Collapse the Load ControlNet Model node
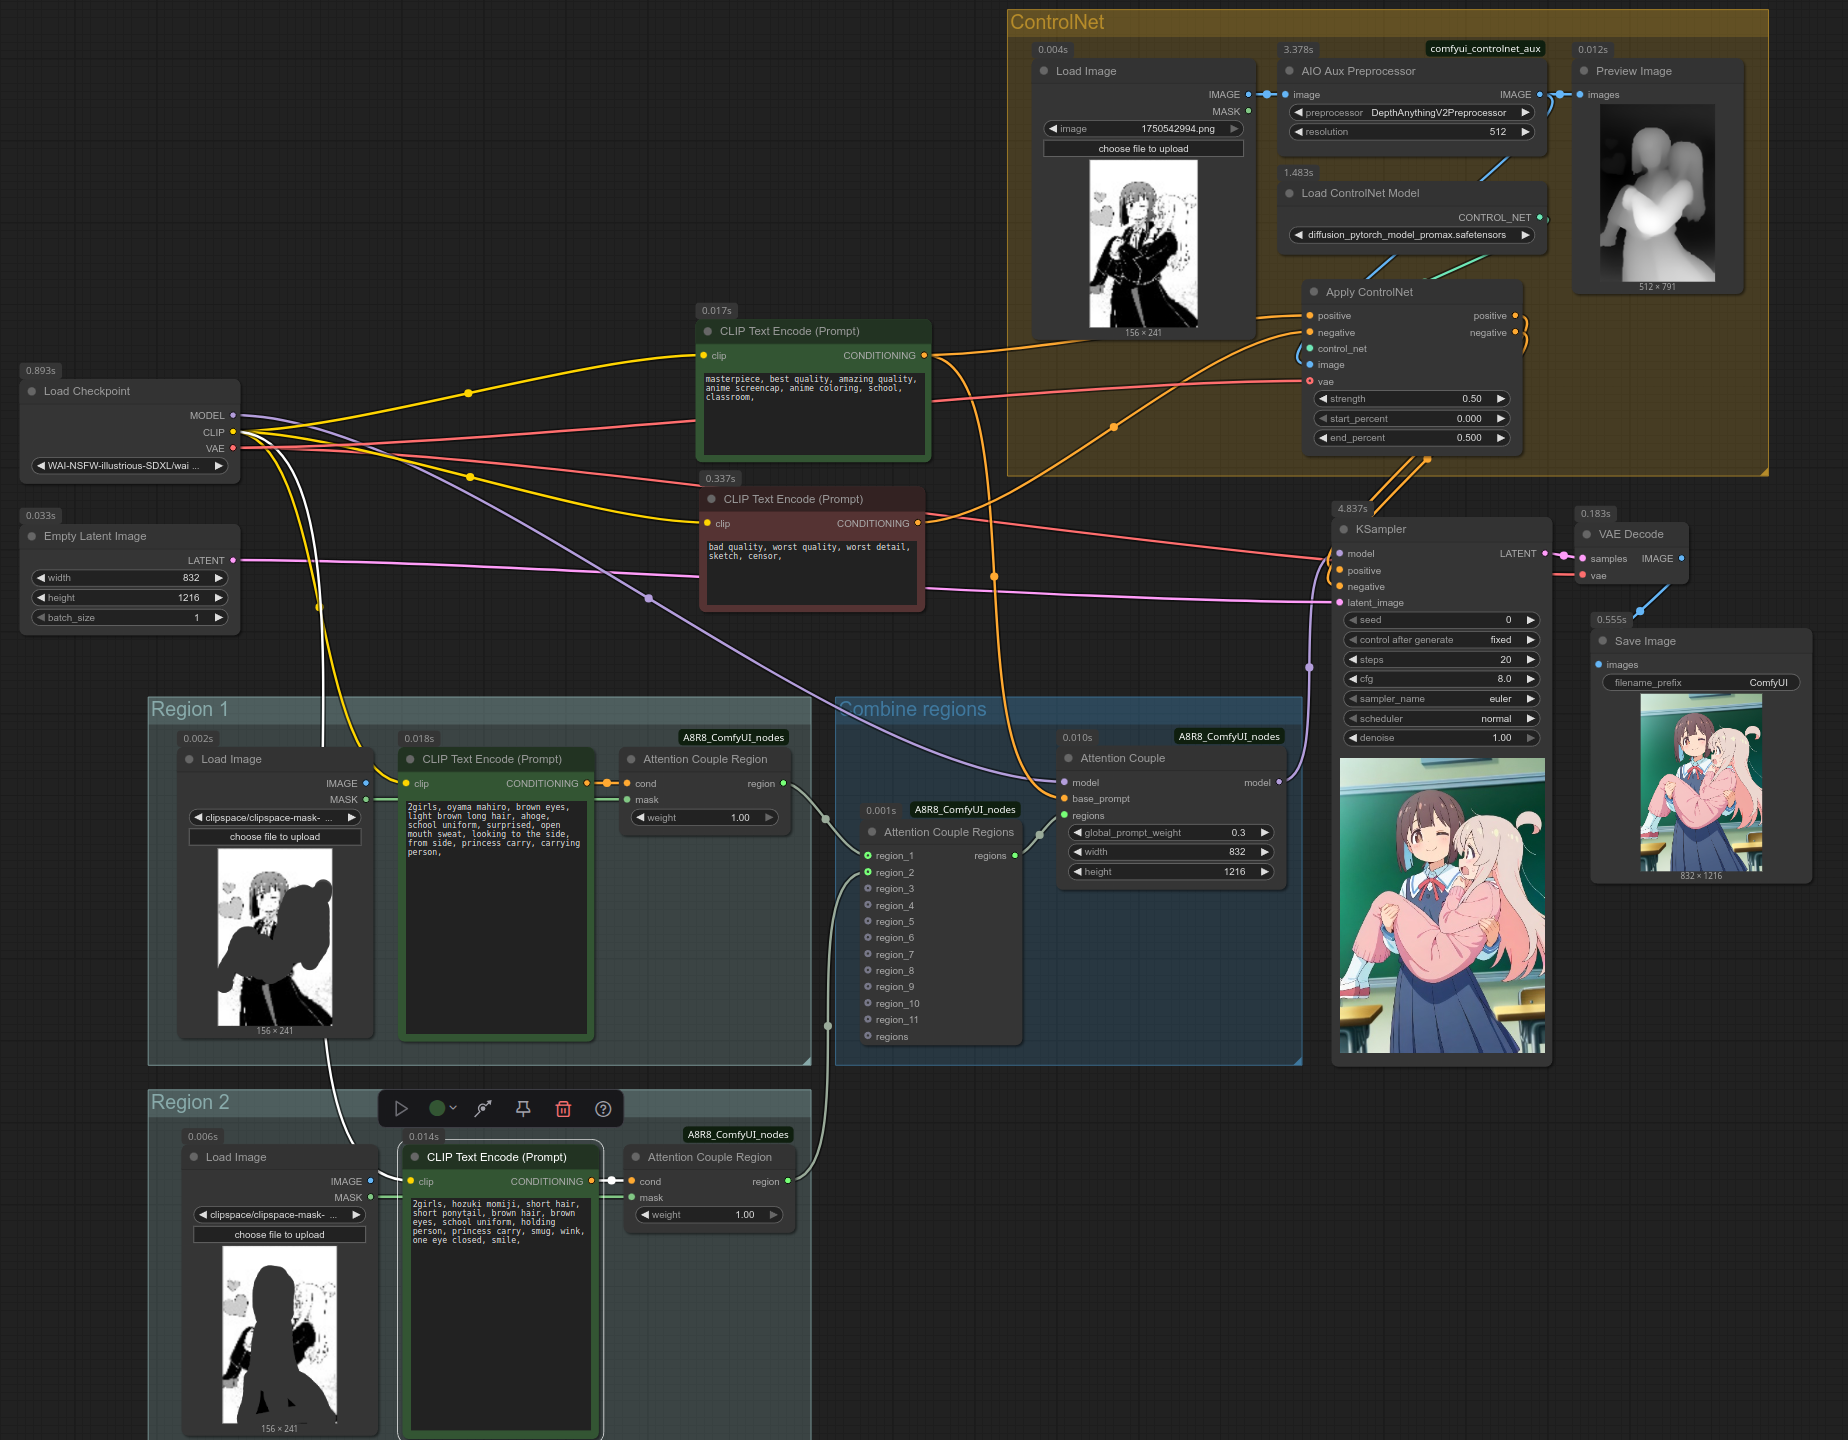 pyautogui.click(x=1290, y=194)
